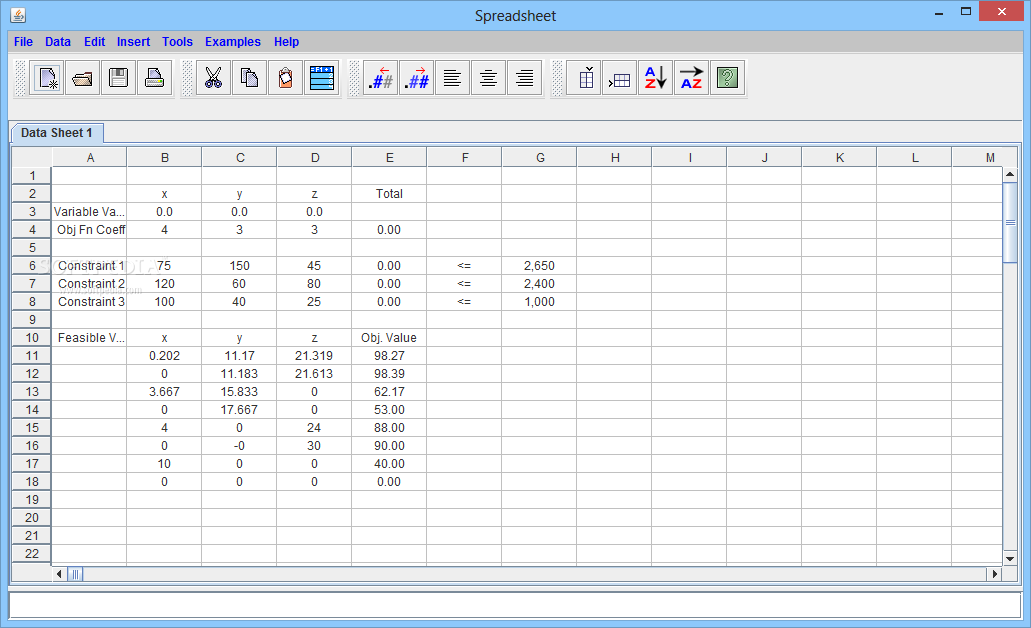1031x628 pixels.
Task: Decrease decimal places with left-arrow ## icon
Action: (x=381, y=78)
